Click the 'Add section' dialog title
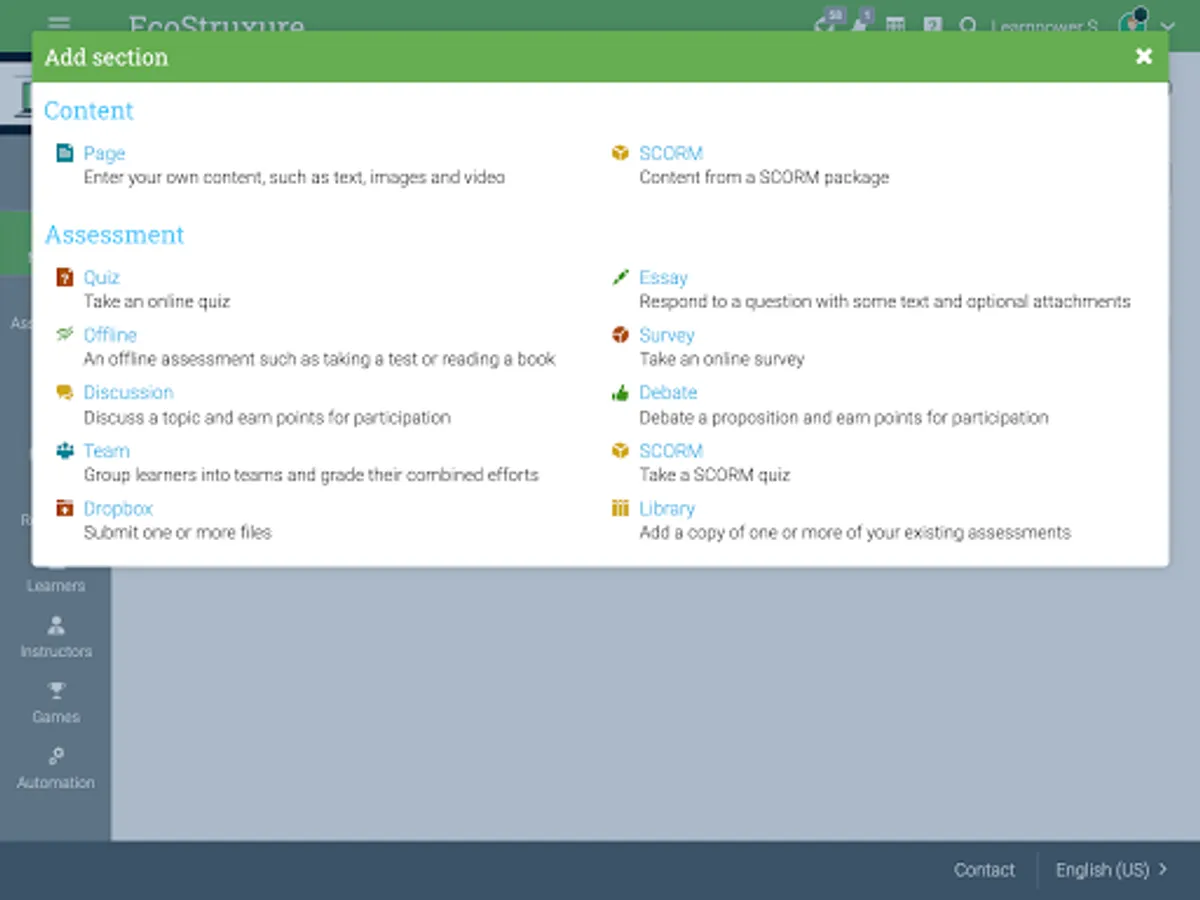This screenshot has height=900, width=1200. pyautogui.click(x=106, y=57)
